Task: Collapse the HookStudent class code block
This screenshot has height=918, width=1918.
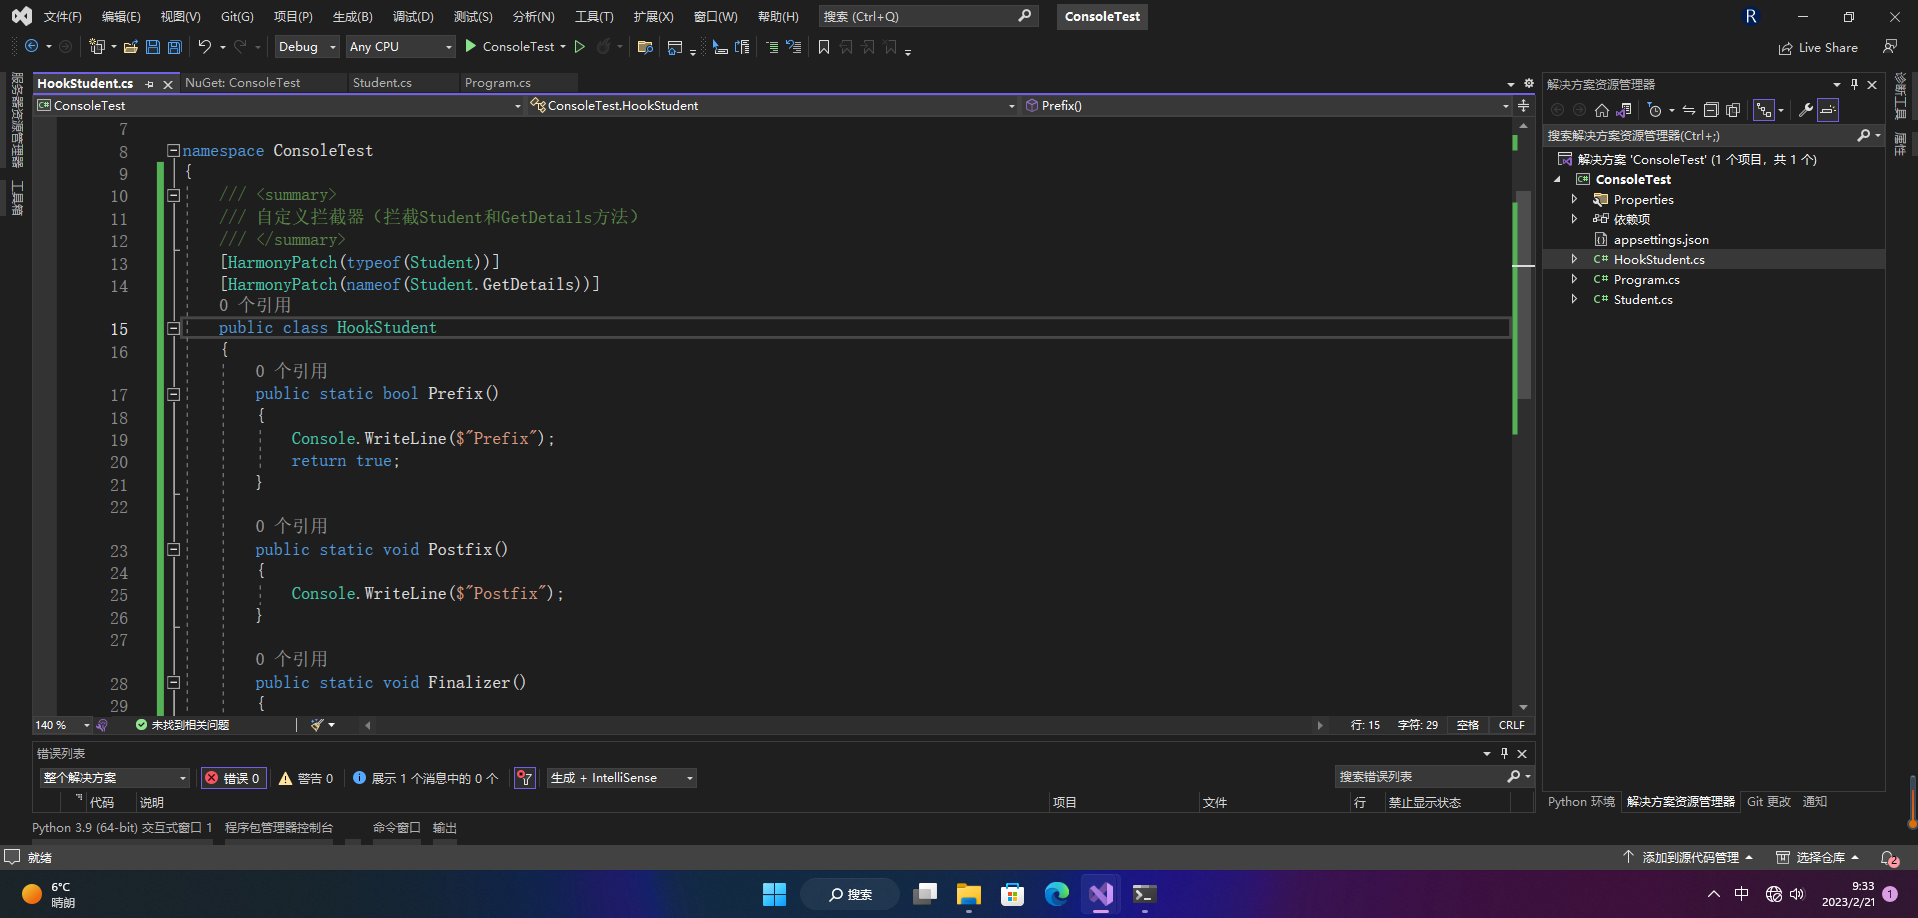Action: pos(173,328)
